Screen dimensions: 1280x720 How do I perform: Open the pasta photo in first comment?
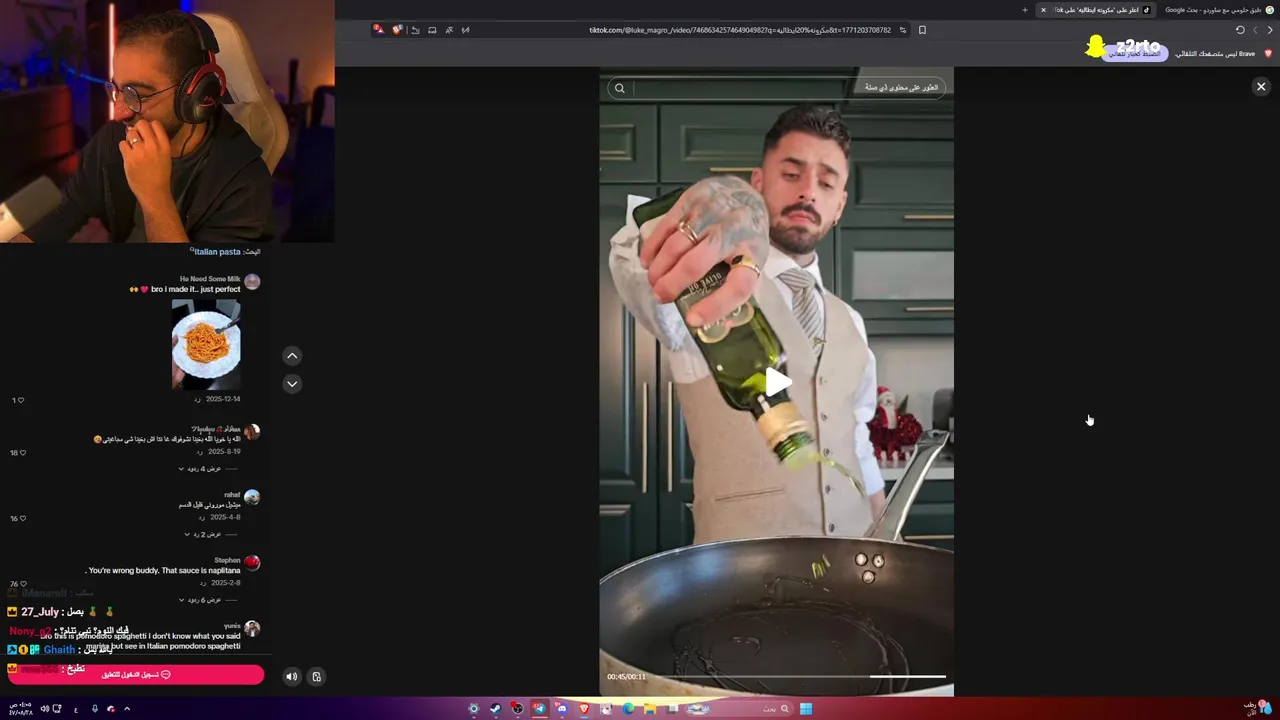point(206,344)
